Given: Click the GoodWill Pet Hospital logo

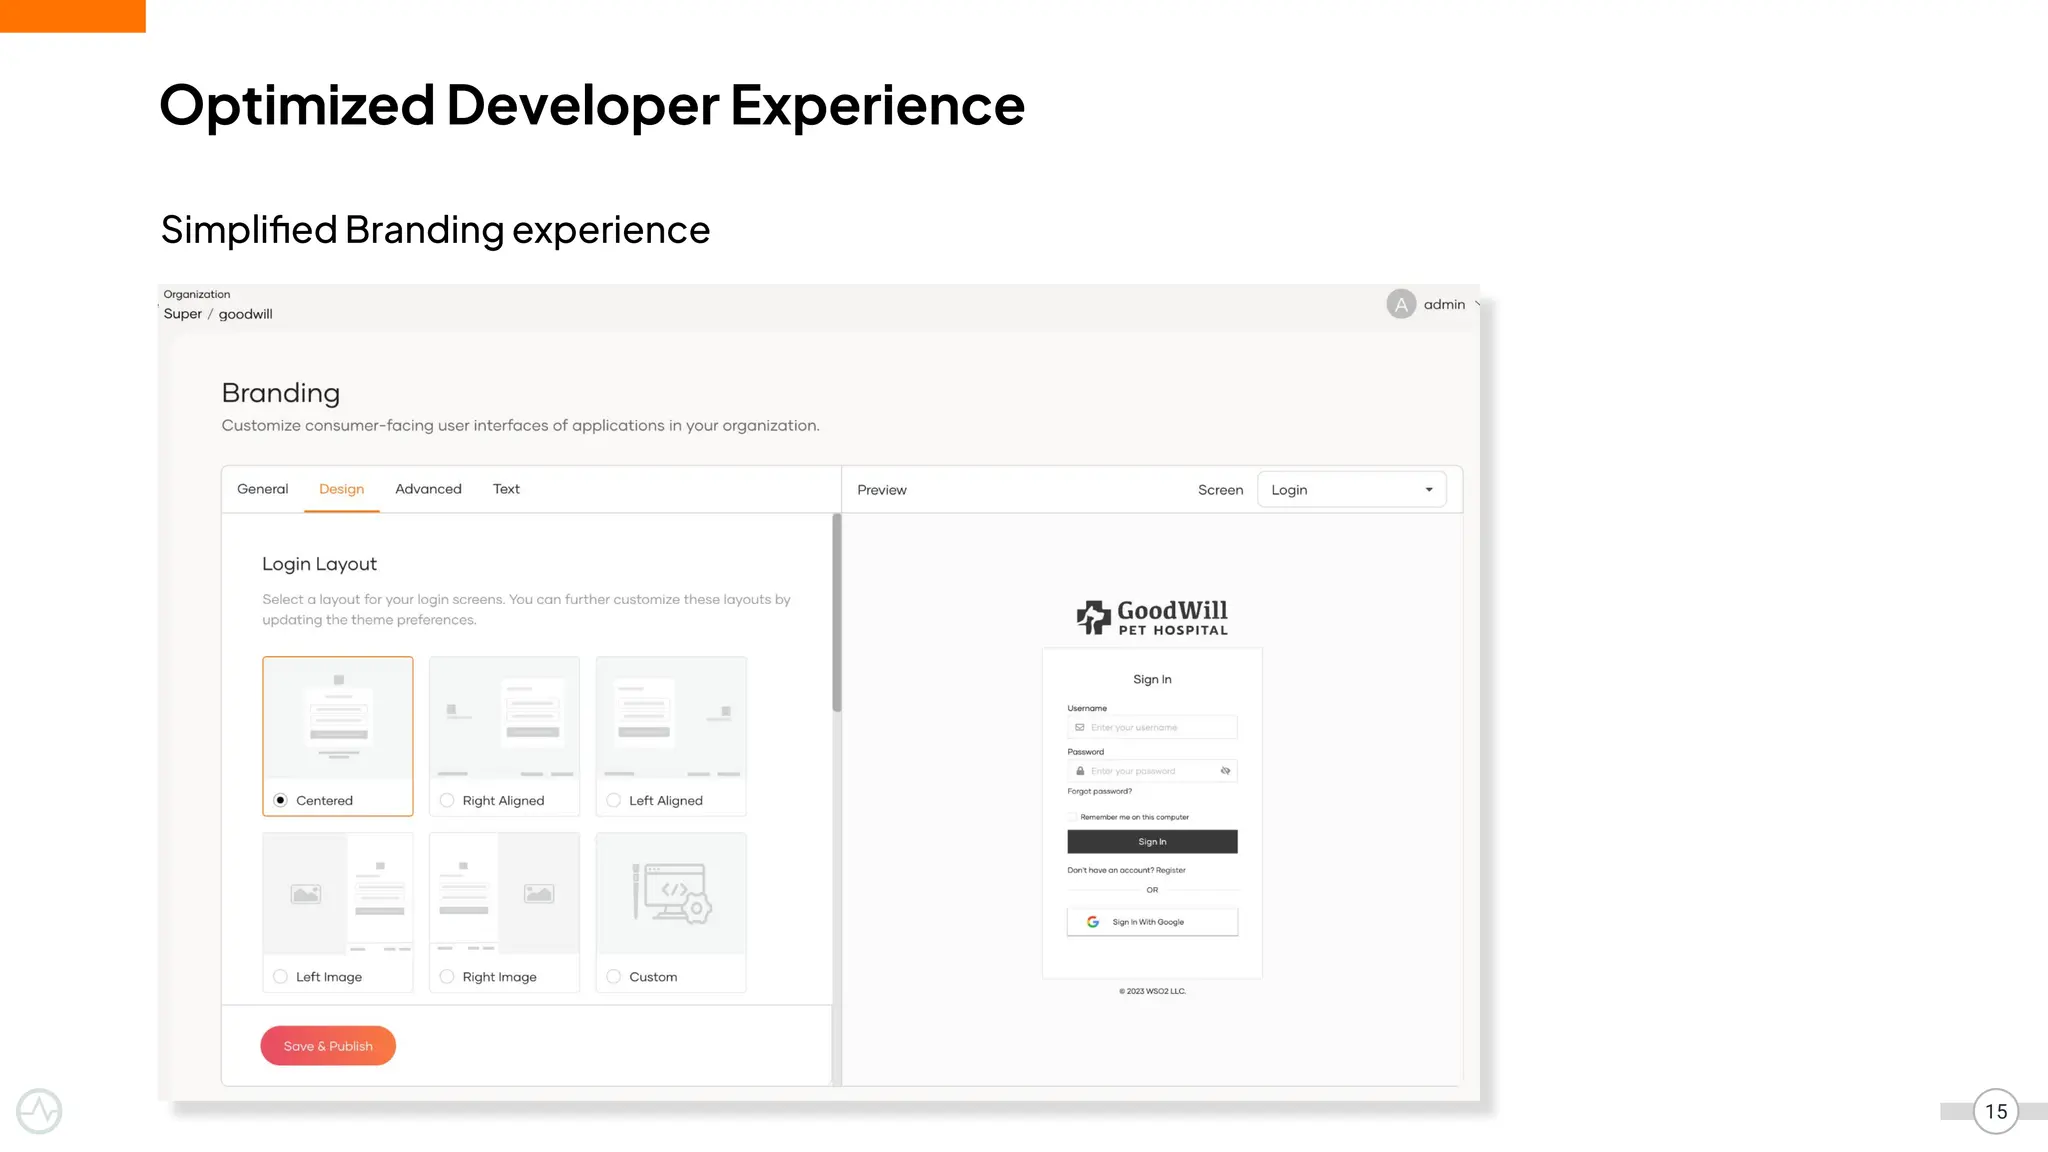Looking at the screenshot, I should [1152, 617].
